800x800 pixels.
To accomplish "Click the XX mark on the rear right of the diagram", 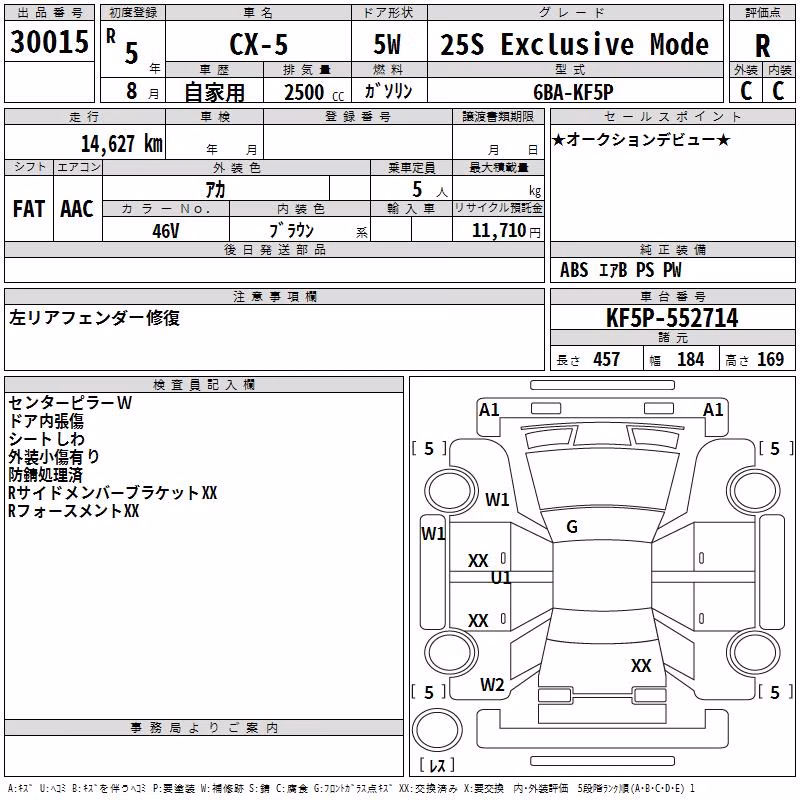I will 641,665.
